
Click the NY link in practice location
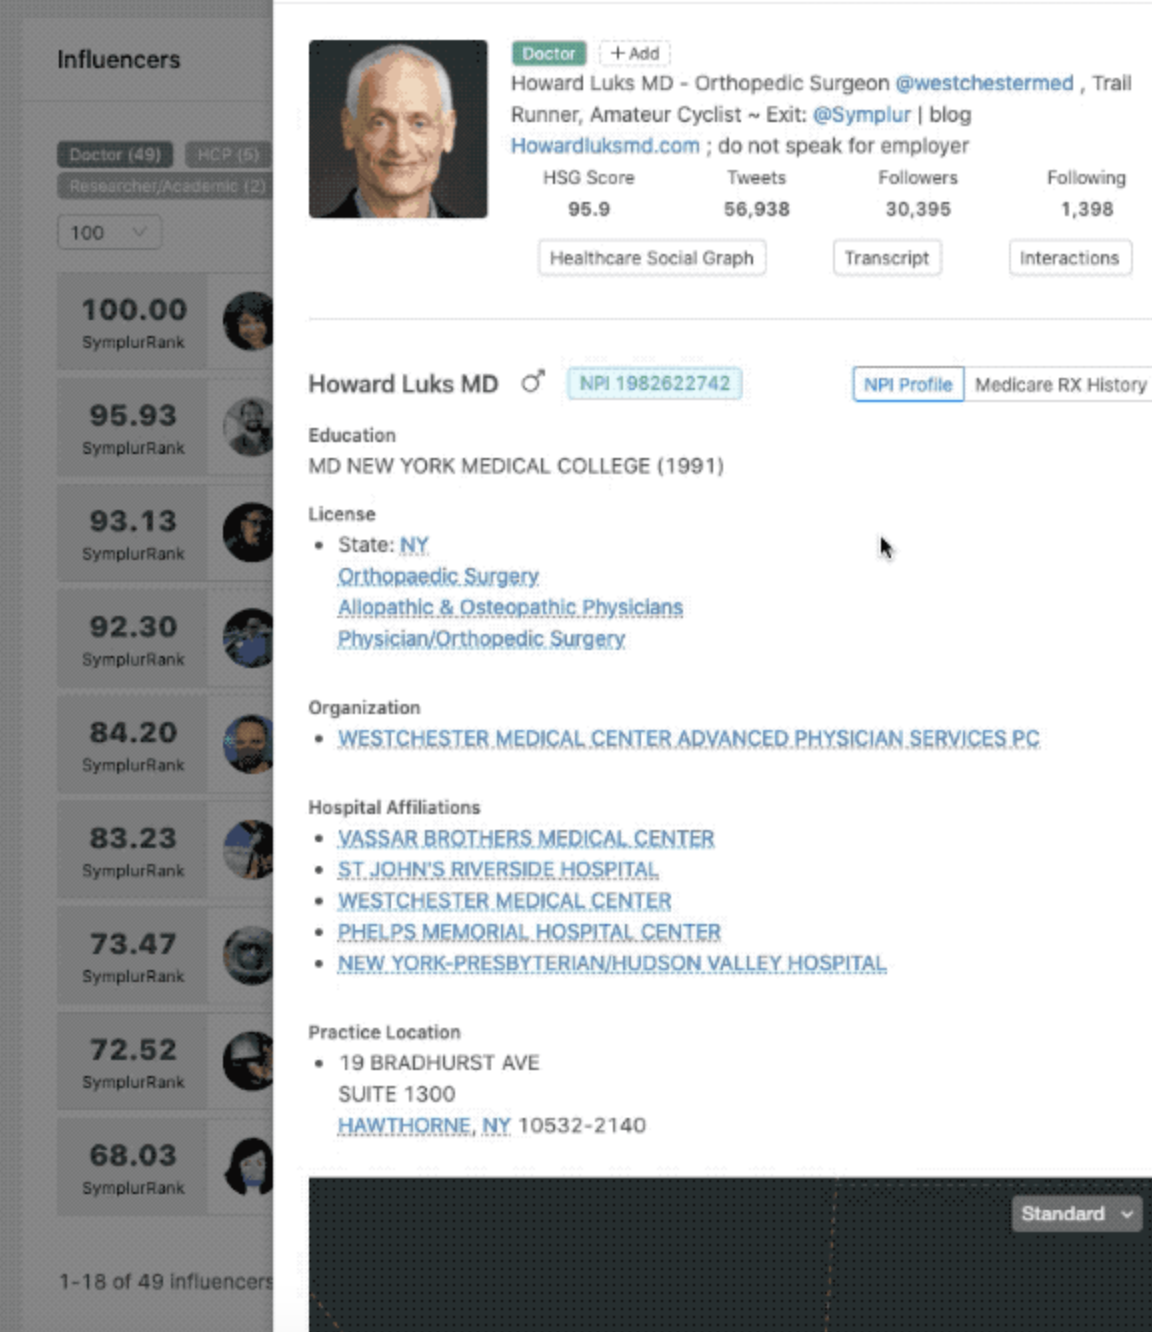496,1125
